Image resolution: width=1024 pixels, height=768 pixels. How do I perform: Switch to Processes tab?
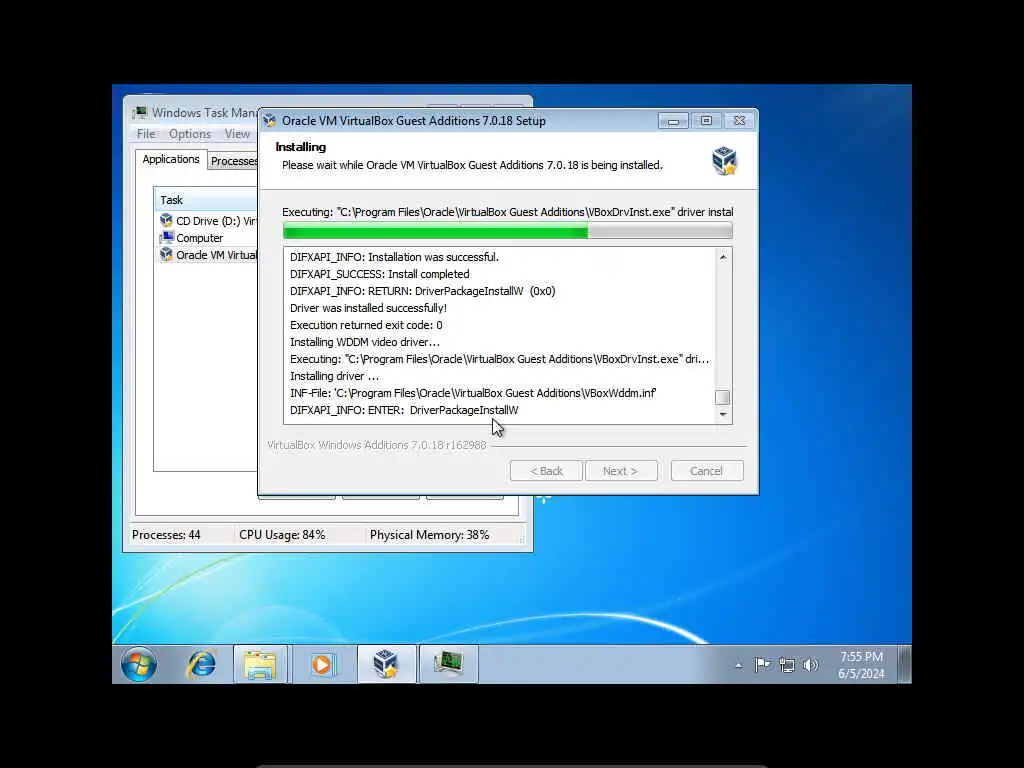[234, 161]
